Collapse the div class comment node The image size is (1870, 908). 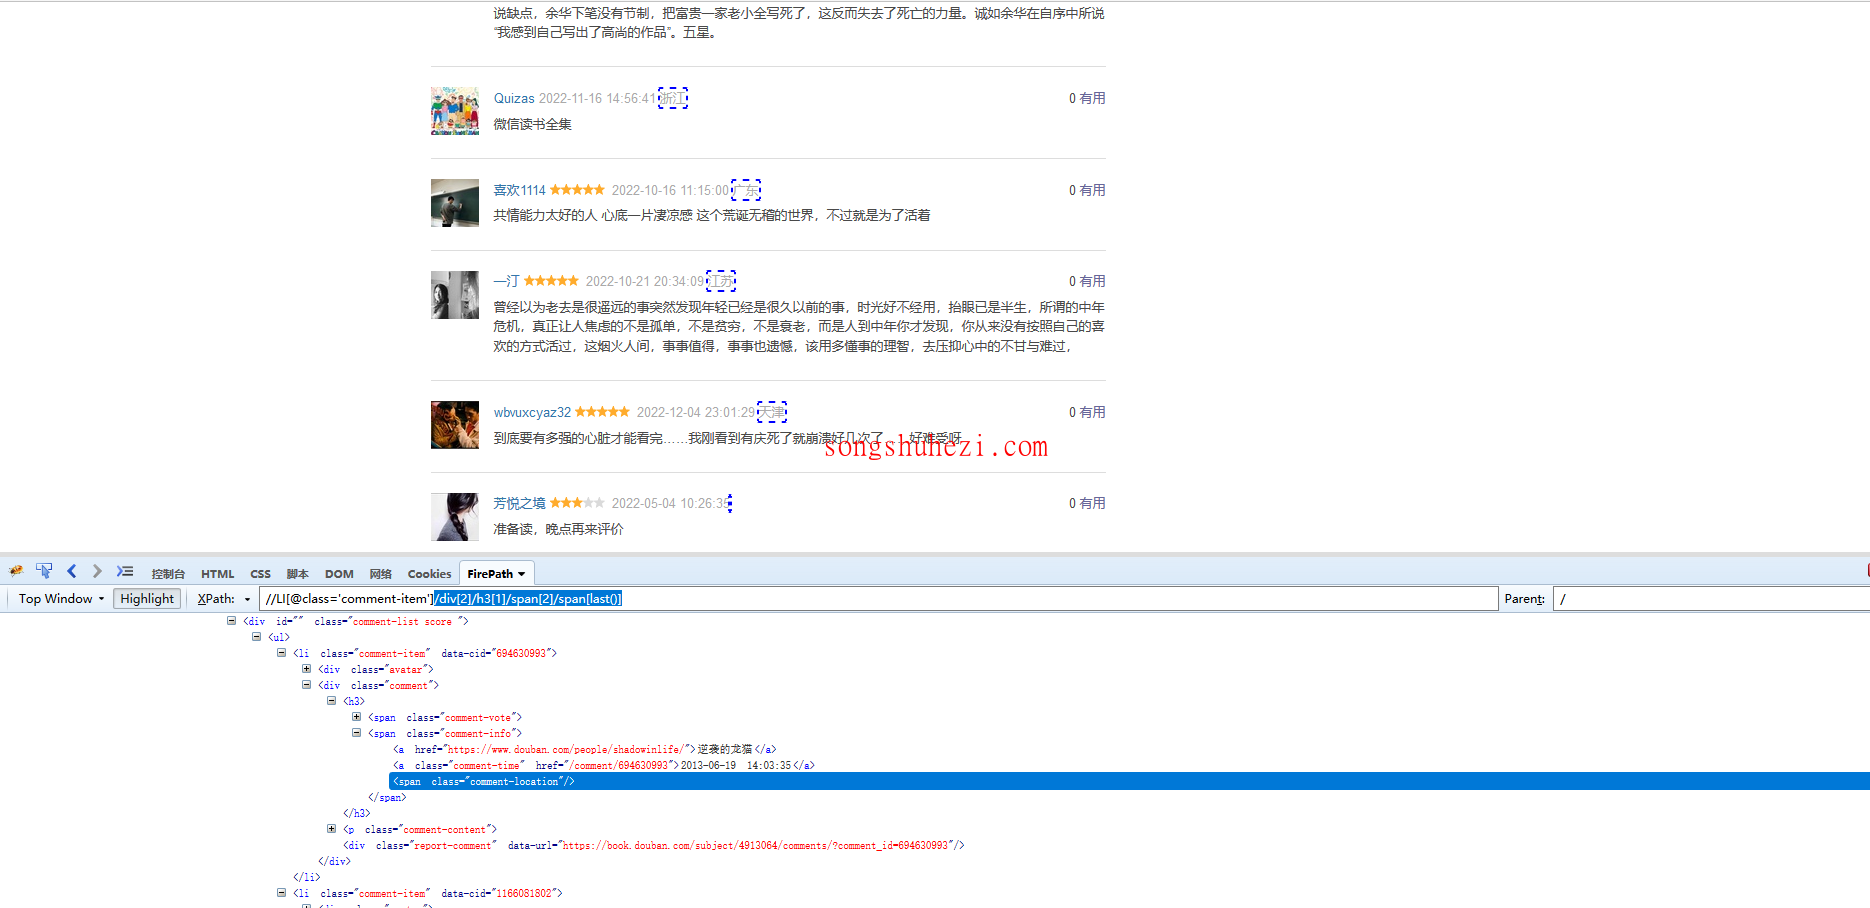pos(306,685)
